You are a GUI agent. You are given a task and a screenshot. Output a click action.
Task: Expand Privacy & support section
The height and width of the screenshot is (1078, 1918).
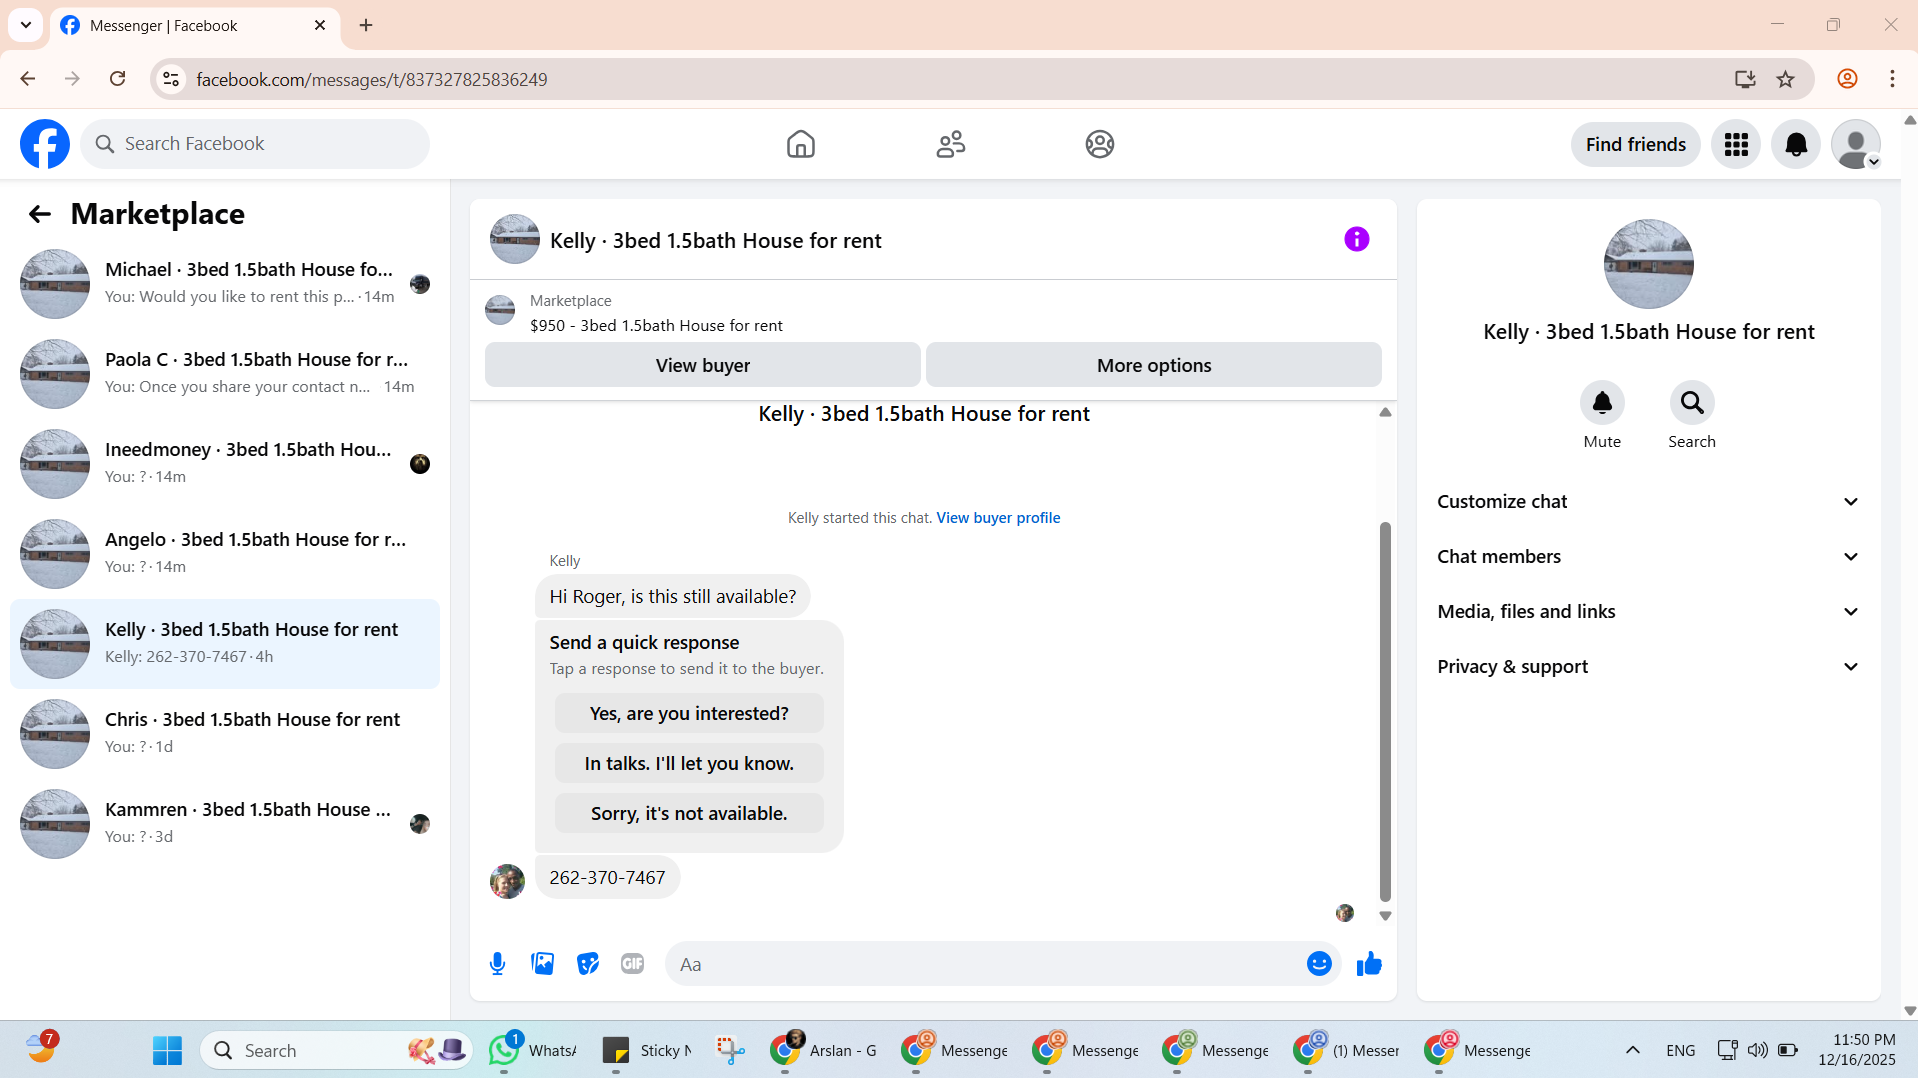click(x=1648, y=667)
